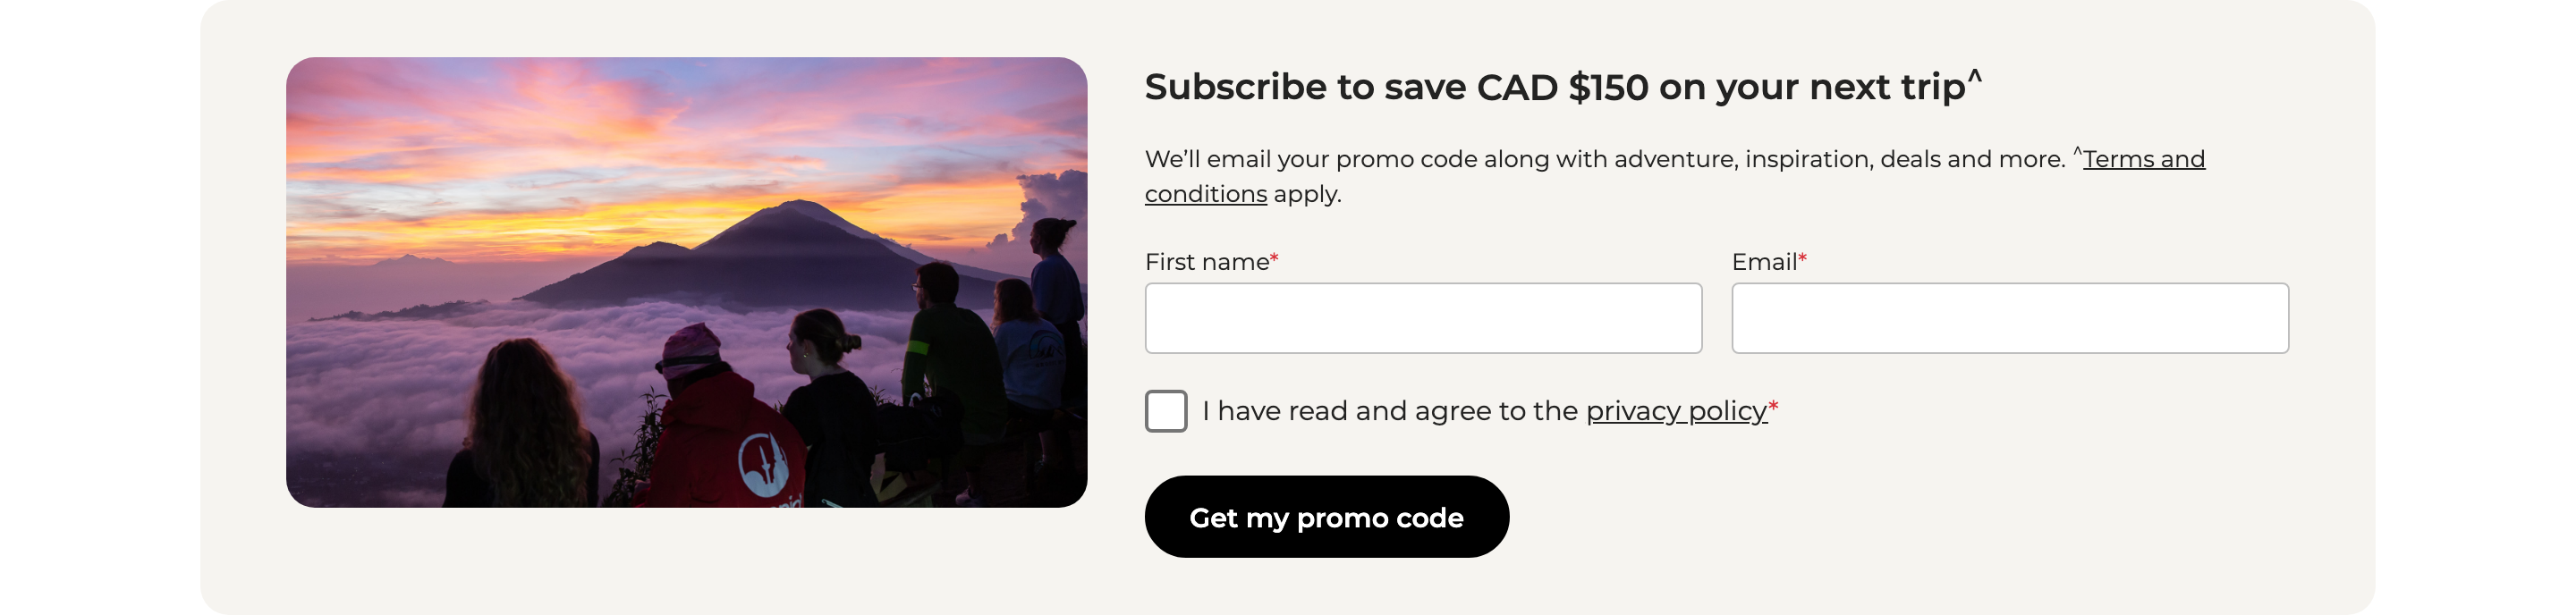Click the pink beanie hat in the photo
Viewport: 2576px width, 615px height.
click(x=690, y=348)
